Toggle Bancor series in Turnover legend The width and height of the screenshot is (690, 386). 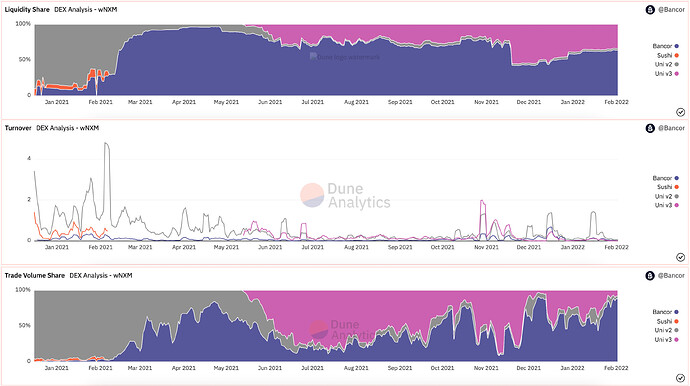(x=665, y=178)
